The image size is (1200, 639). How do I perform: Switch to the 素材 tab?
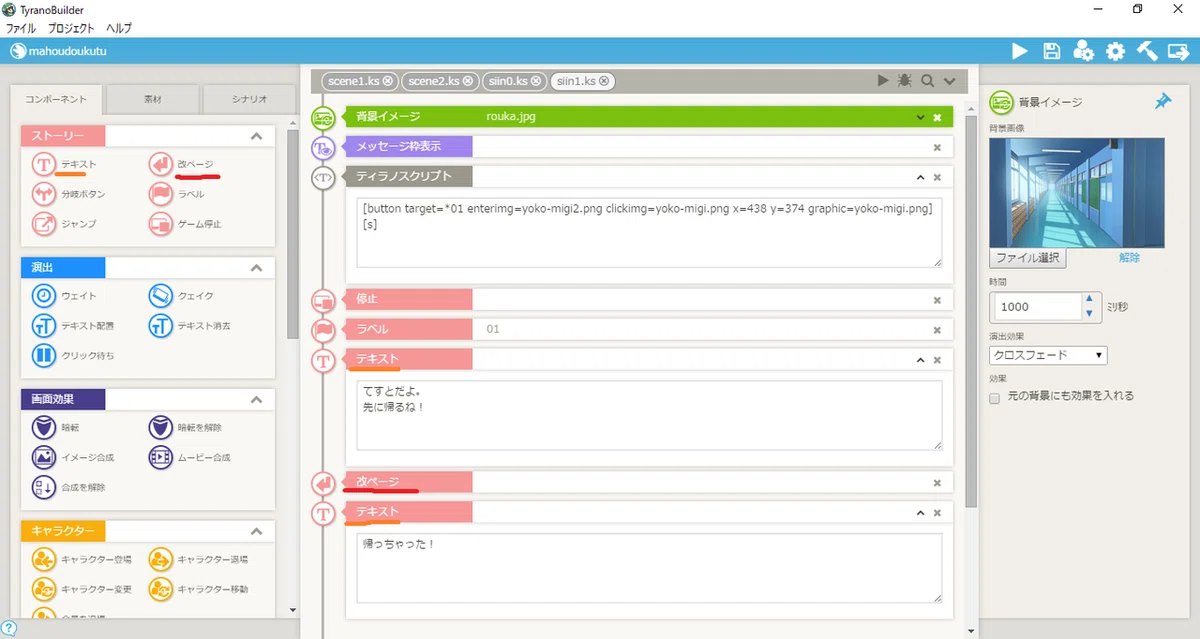click(152, 100)
